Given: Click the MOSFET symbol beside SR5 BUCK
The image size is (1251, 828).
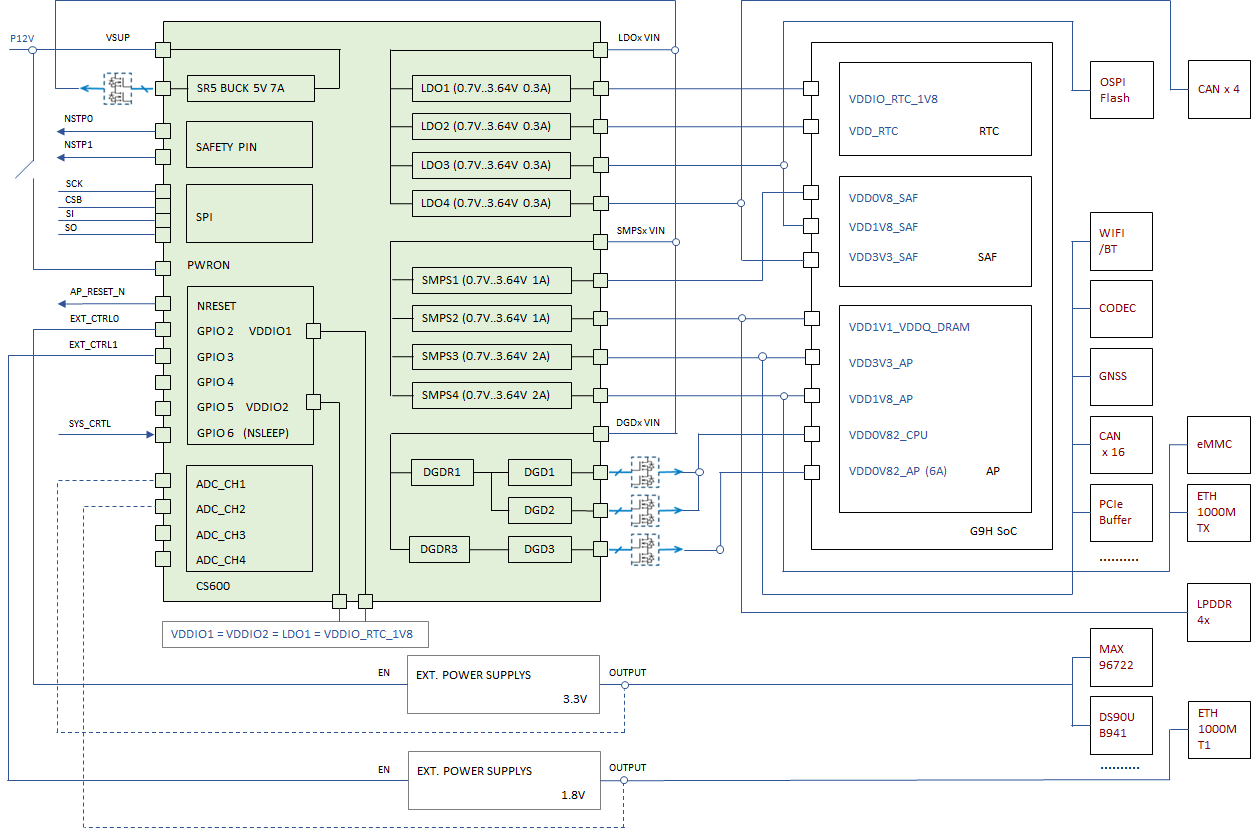Looking at the screenshot, I should click(119, 88).
